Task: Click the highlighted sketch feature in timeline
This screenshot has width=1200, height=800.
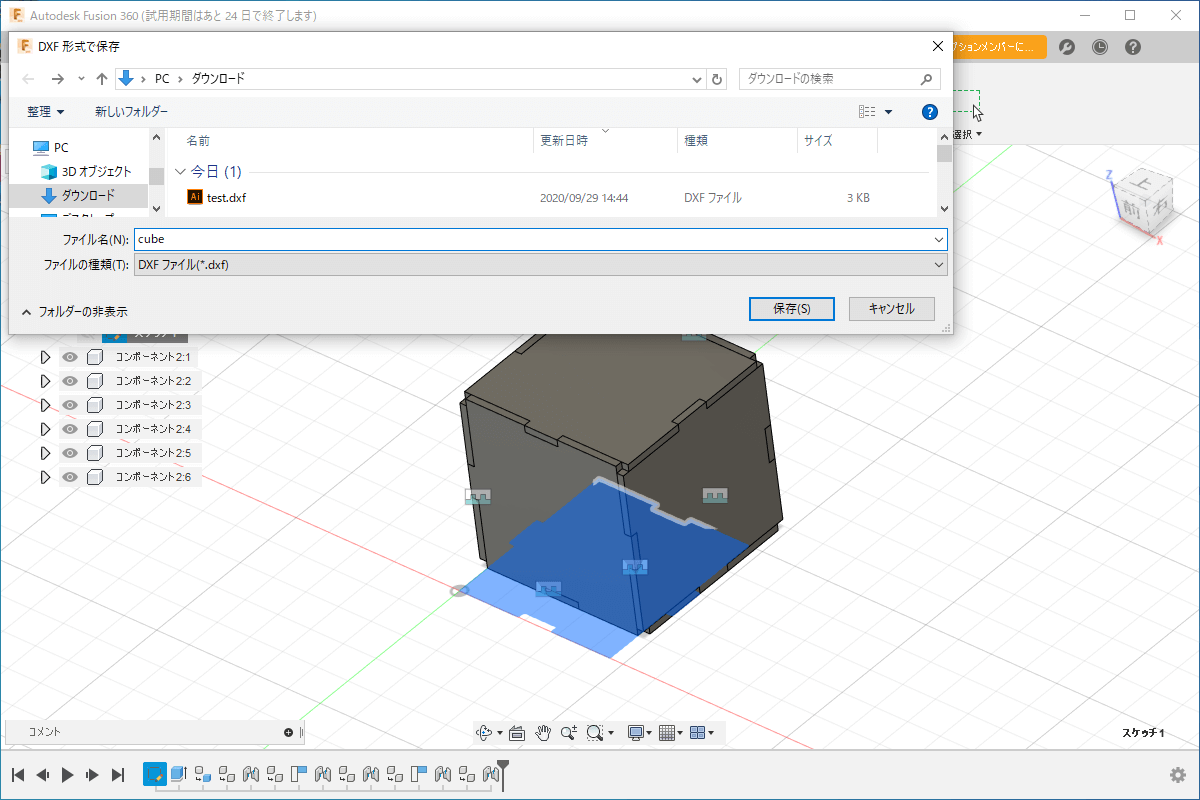Action: click(154, 774)
